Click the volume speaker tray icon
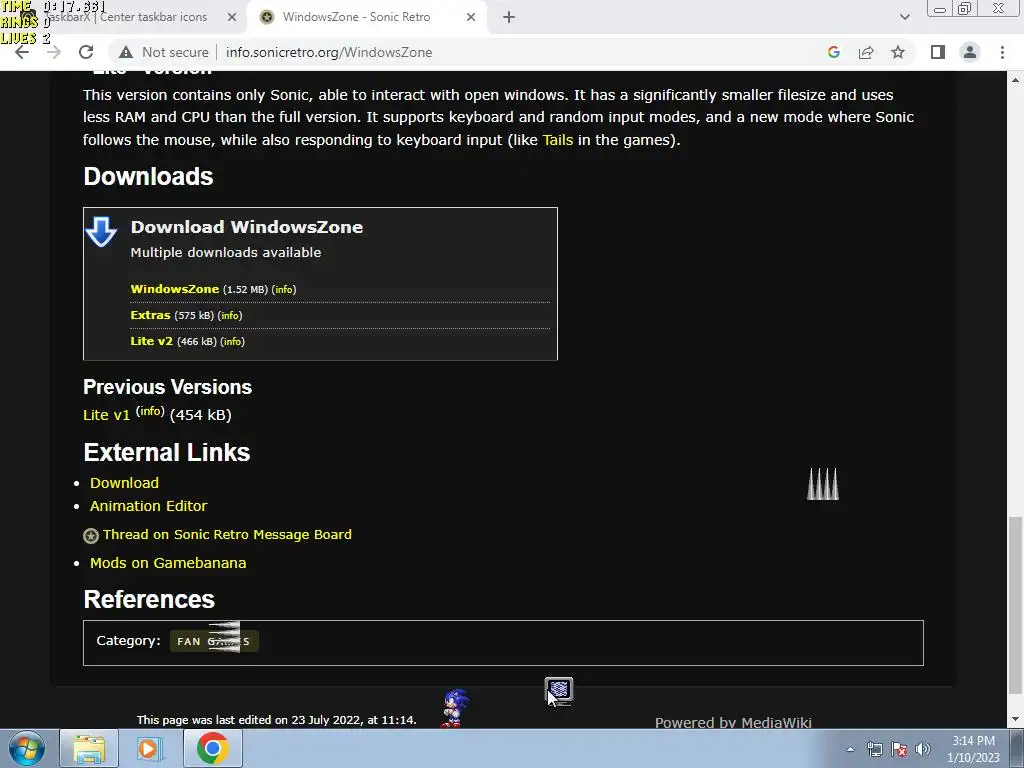The image size is (1024, 768). pyautogui.click(x=923, y=749)
